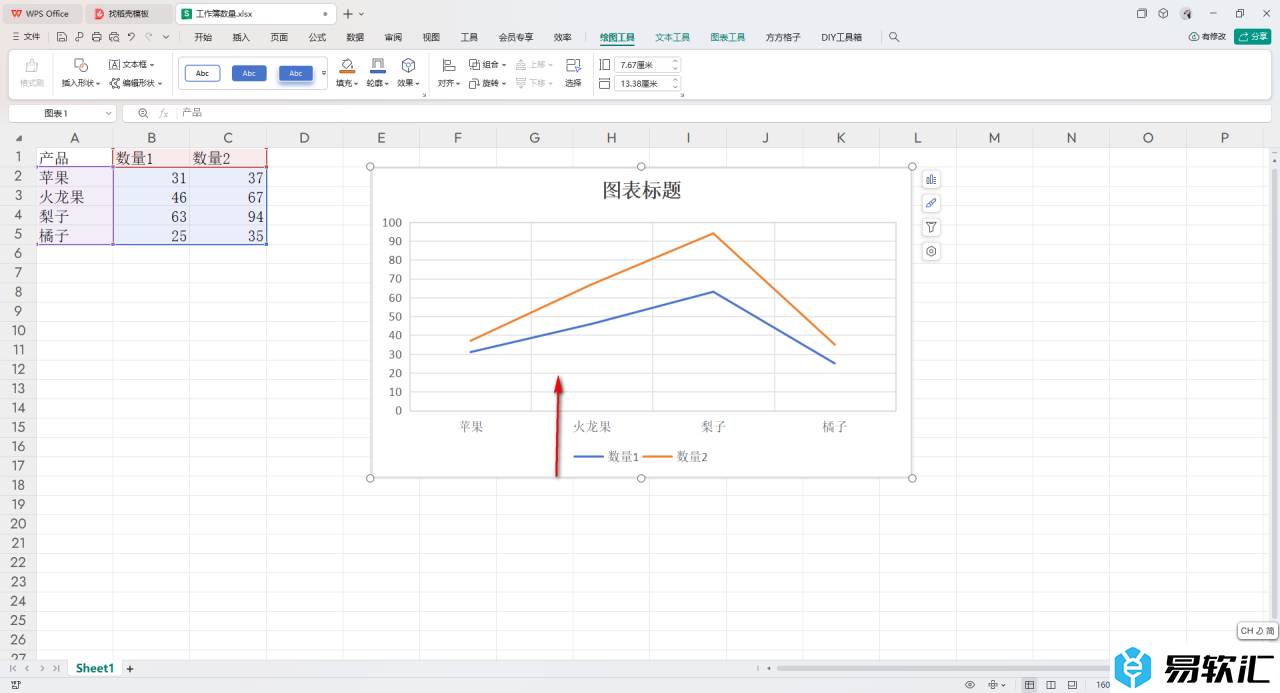Click the fill (填充) paint bucket icon
The width and height of the screenshot is (1280, 693).
(347, 65)
